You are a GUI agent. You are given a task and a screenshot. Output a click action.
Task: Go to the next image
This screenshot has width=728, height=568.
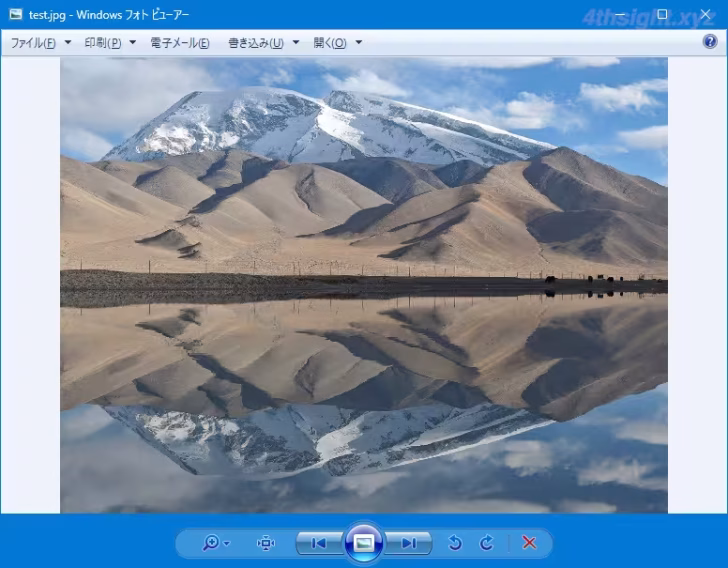[x=409, y=543]
